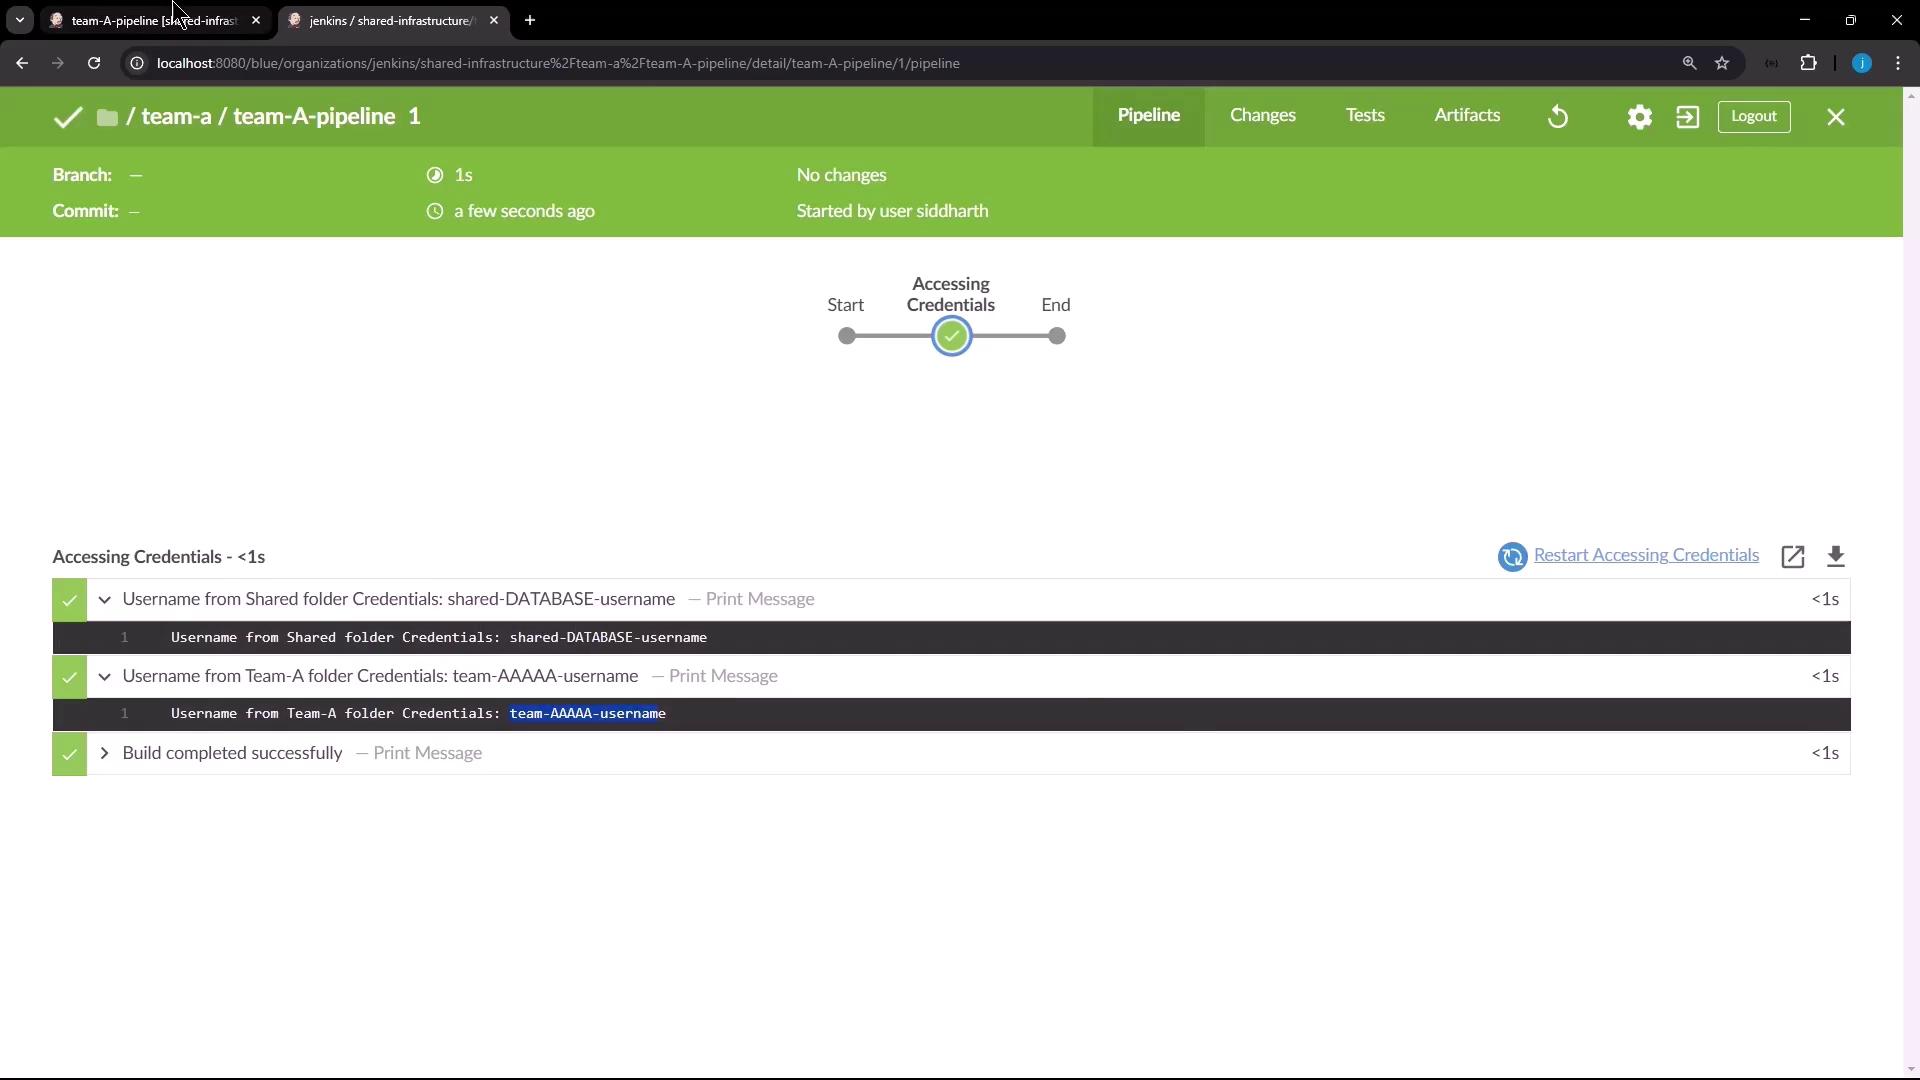This screenshot has width=1920, height=1080.
Task: Click the success checkmark icon in header
Action: click(x=67, y=117)
